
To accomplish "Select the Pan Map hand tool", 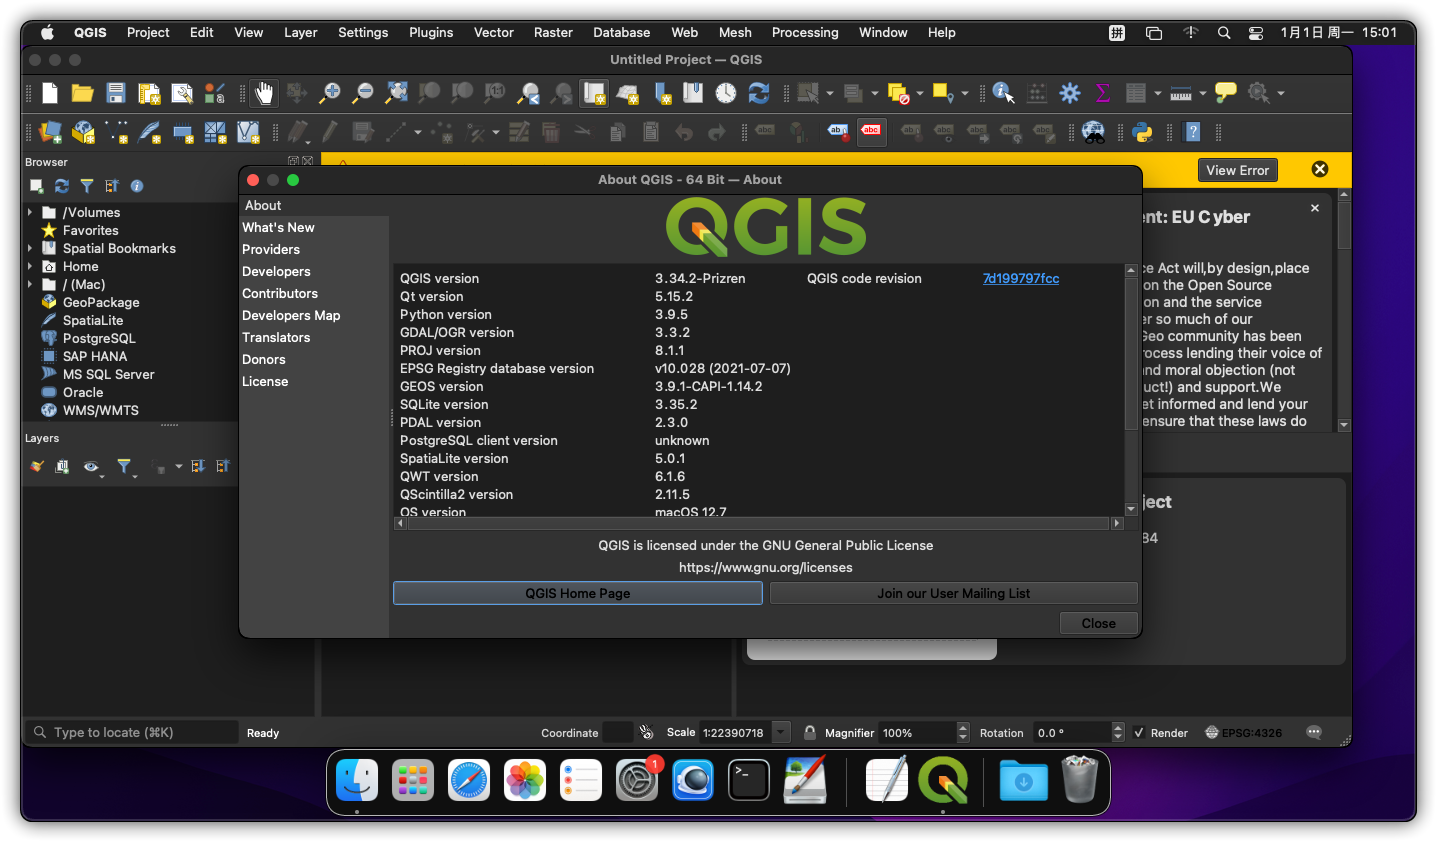I will [x=263, y=94].
